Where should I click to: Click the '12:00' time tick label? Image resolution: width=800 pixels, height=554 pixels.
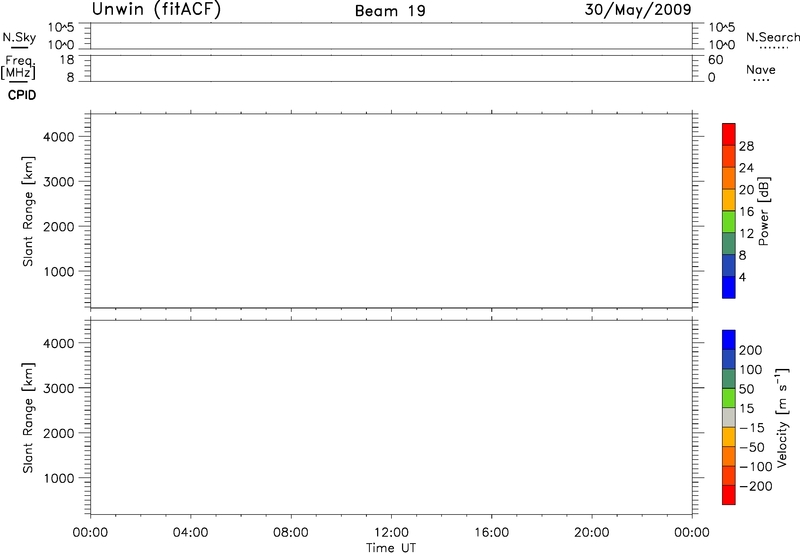coord(391,533)
